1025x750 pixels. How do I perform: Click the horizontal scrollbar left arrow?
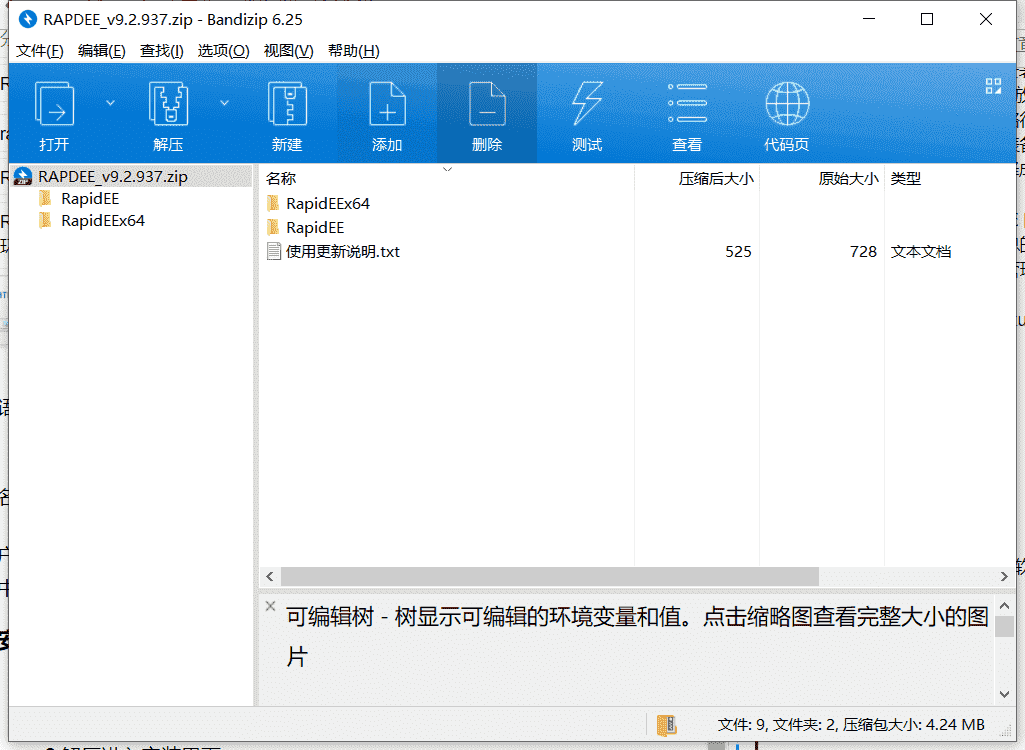pos(270,577)
